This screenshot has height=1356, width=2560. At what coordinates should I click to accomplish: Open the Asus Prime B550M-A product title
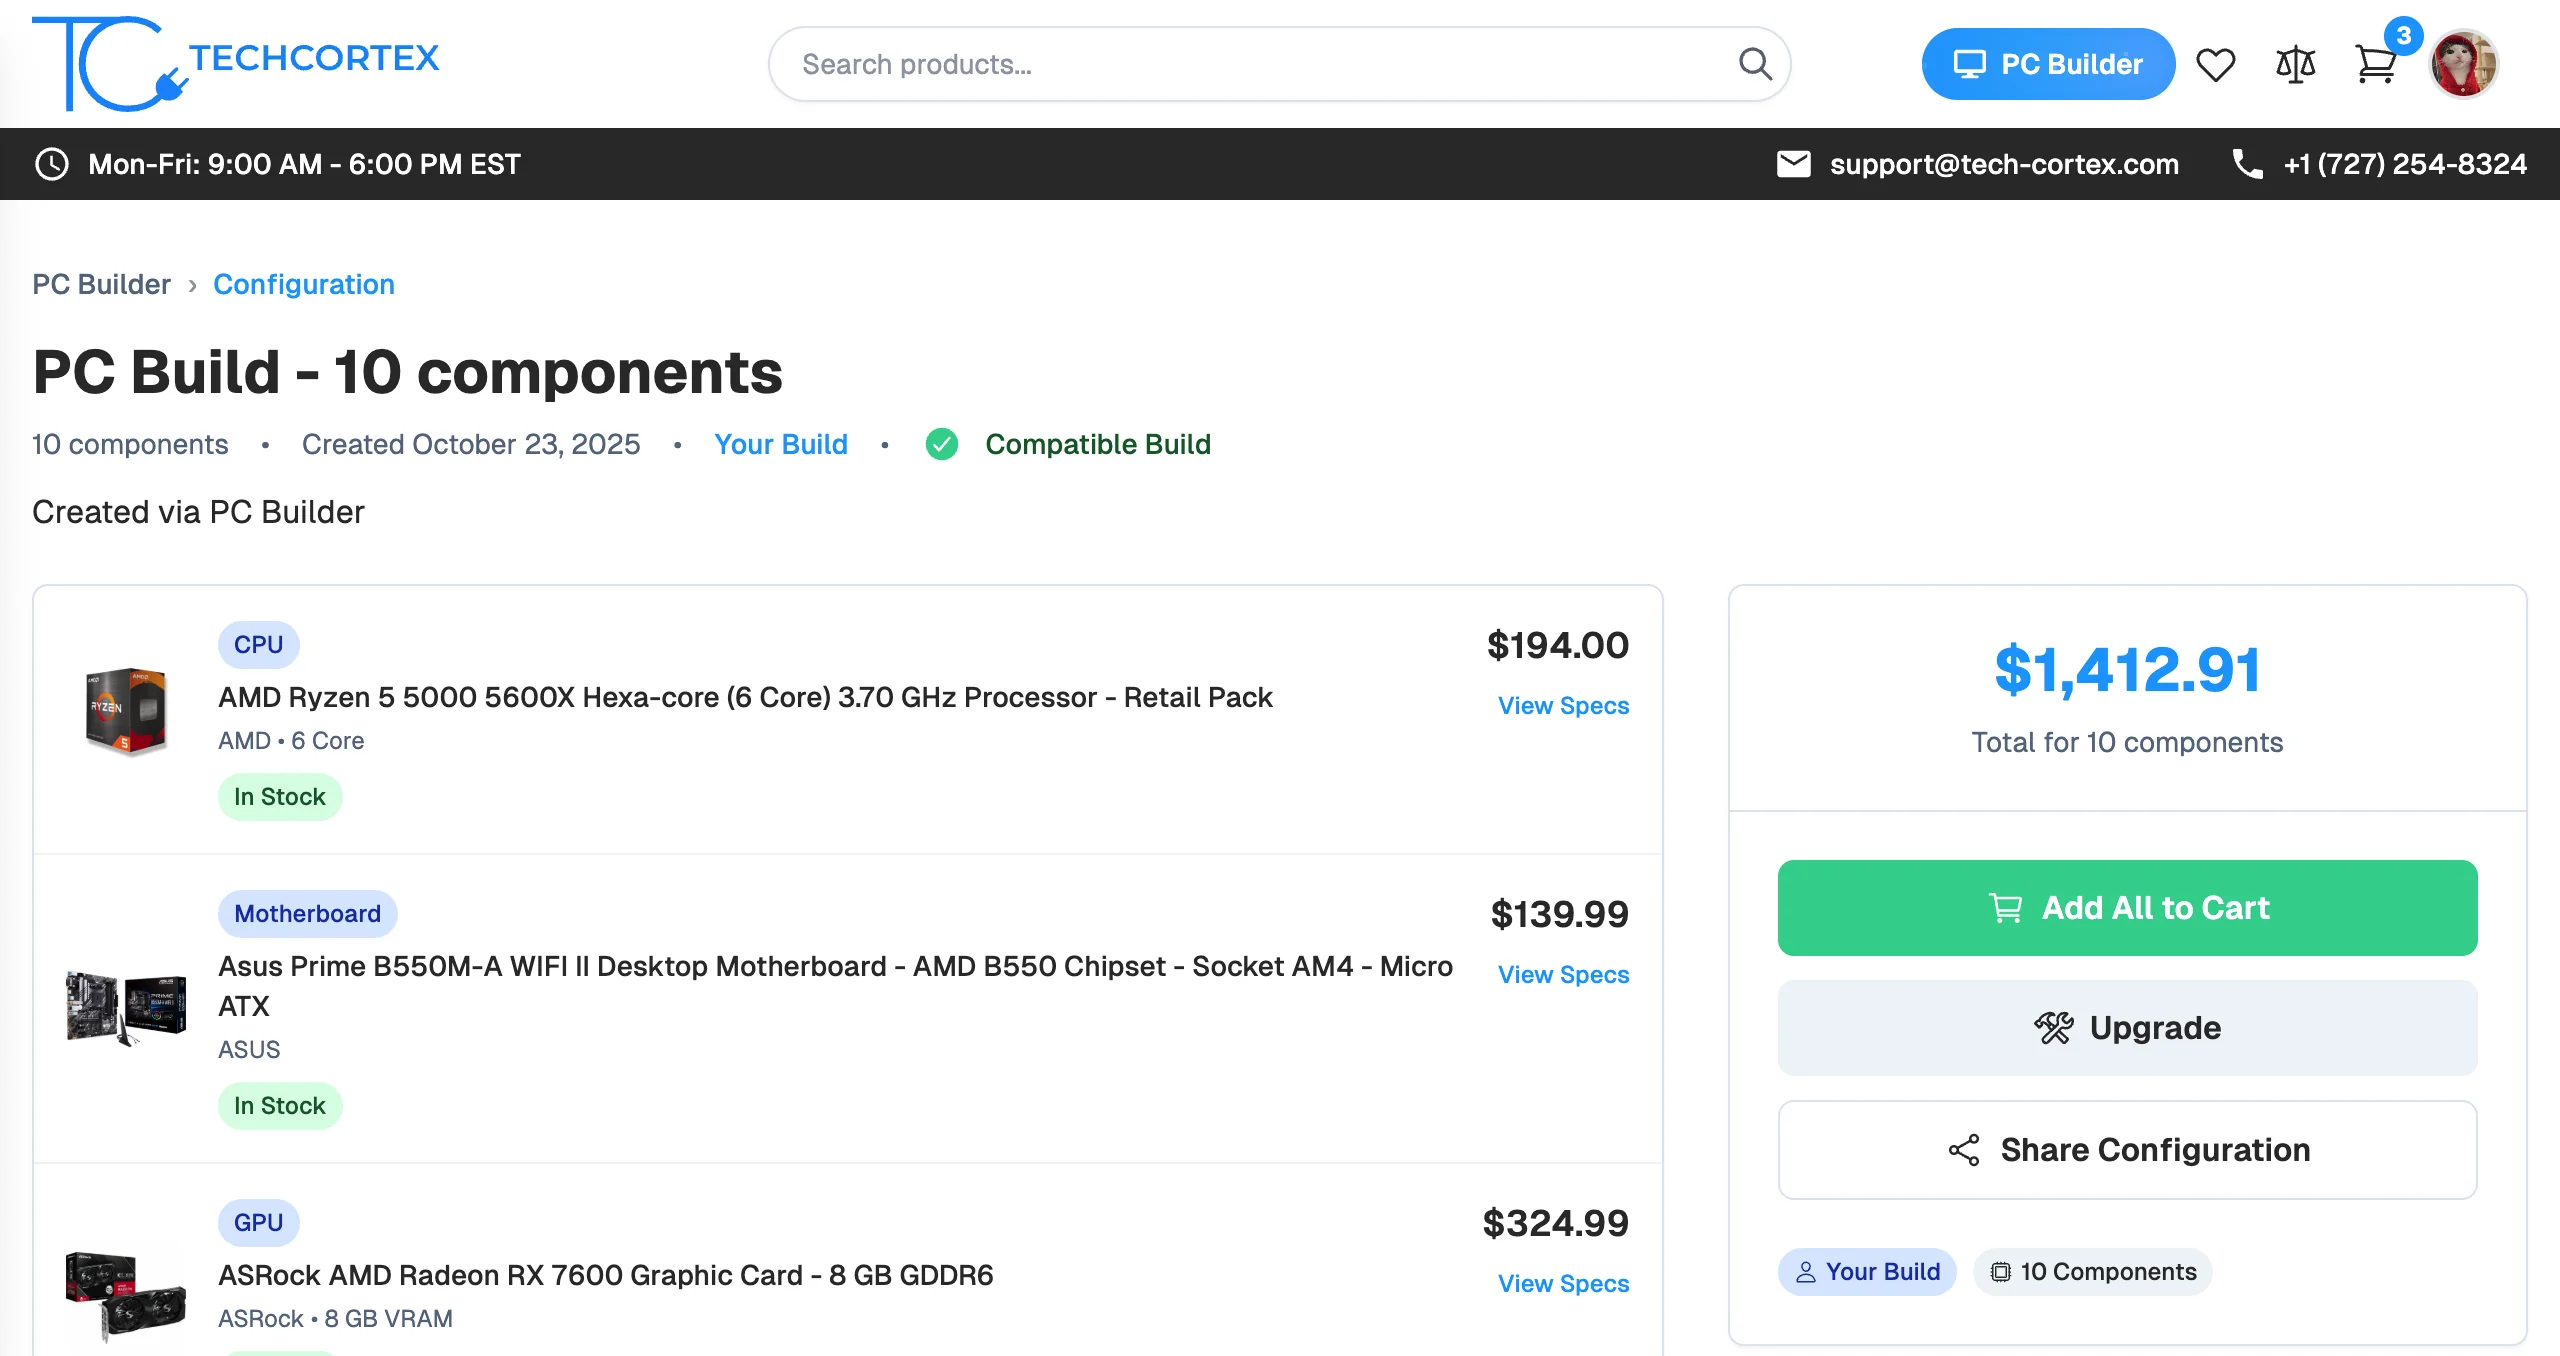point(835,986)
